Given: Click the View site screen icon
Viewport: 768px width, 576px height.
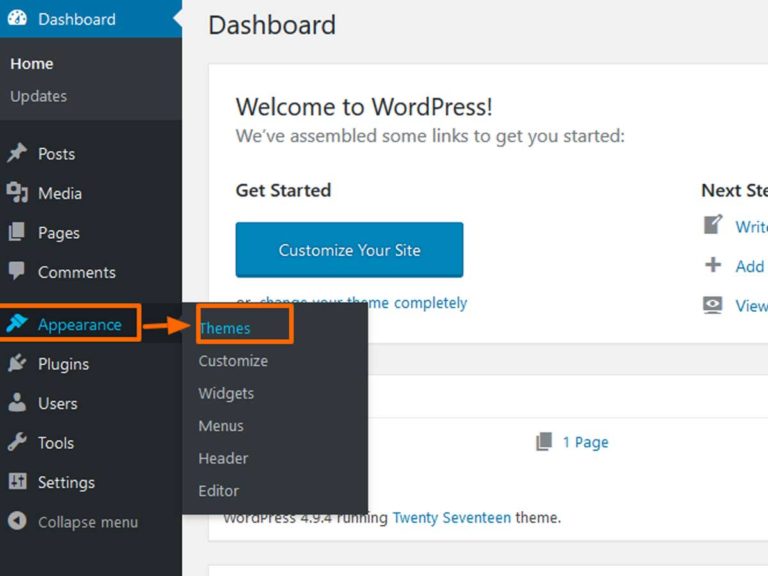Looking at the screenshot, I should coord(713,305).
